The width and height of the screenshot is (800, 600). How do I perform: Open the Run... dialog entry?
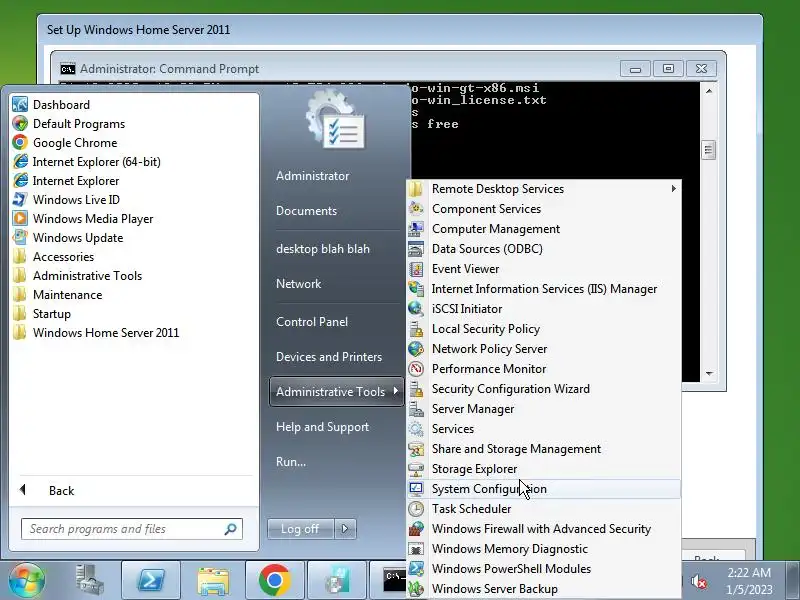tap(291, 462)
